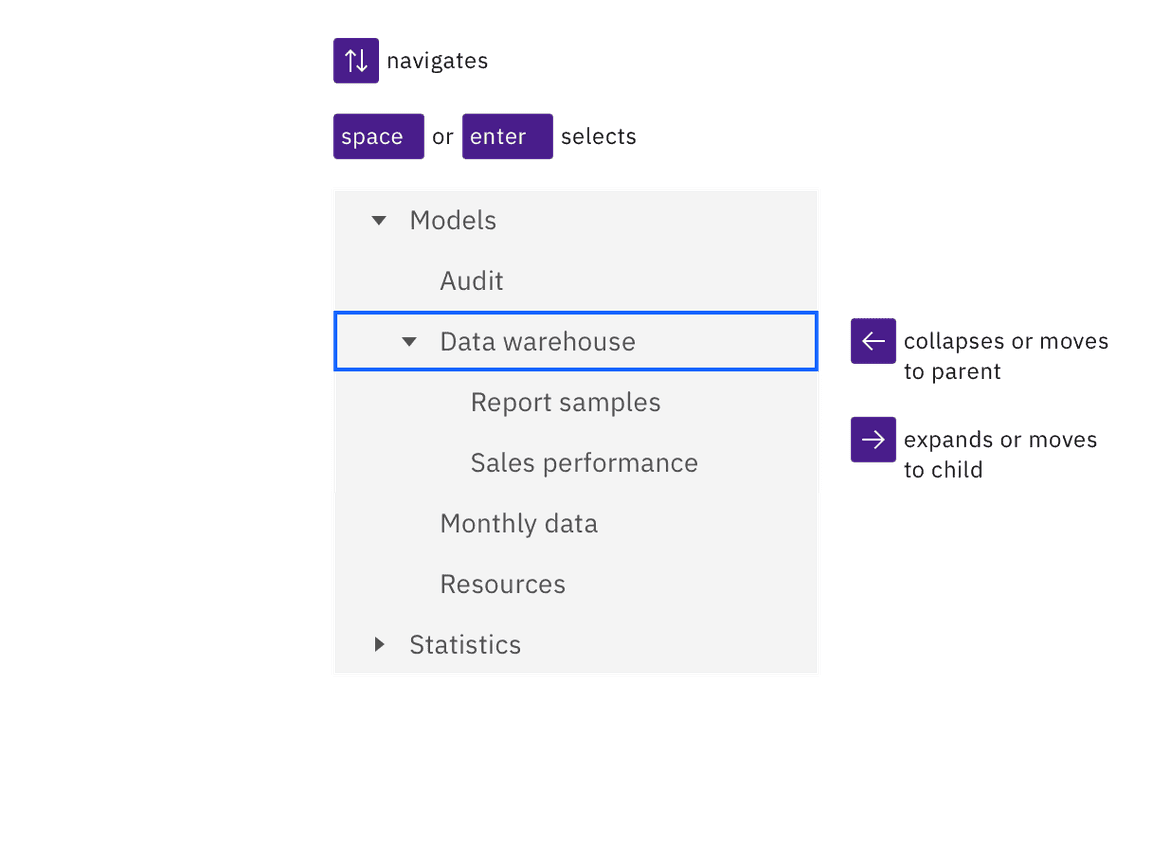Collapse the Data warehouse node arrow
The image size is (1152, 864).
409,342
